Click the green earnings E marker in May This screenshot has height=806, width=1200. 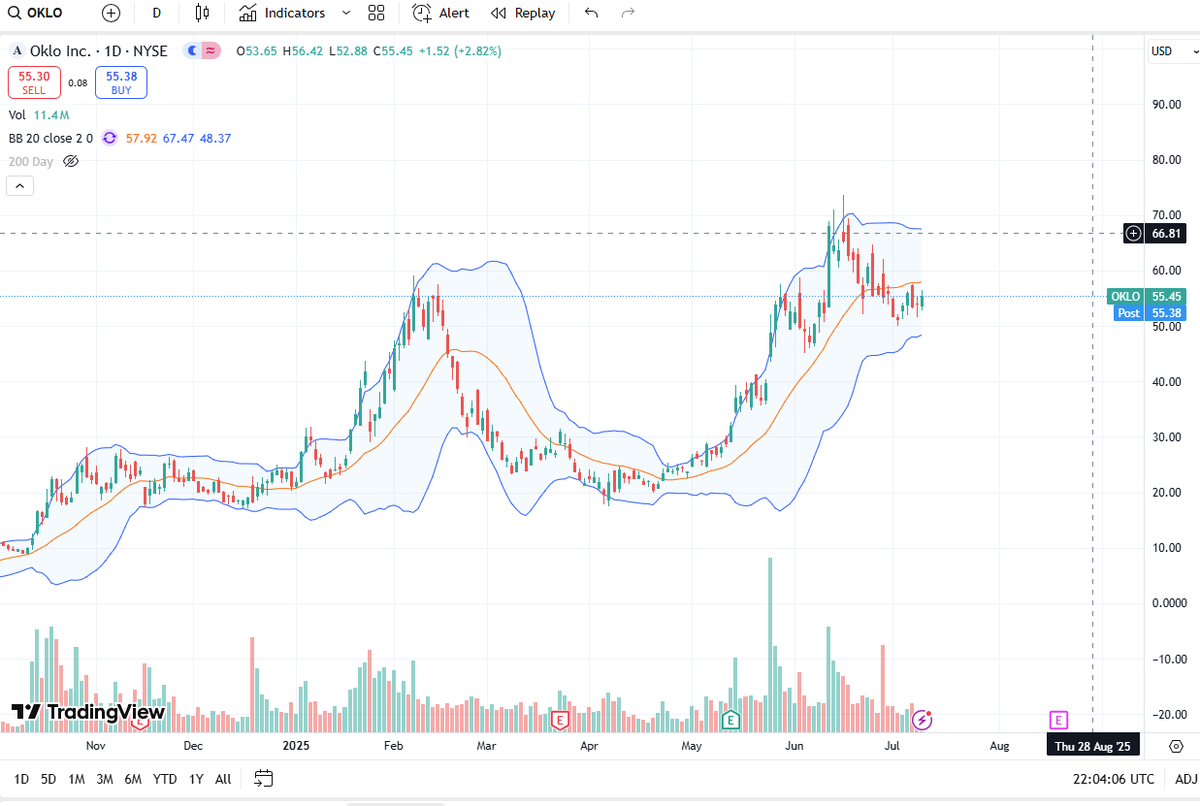coord(731,719)
